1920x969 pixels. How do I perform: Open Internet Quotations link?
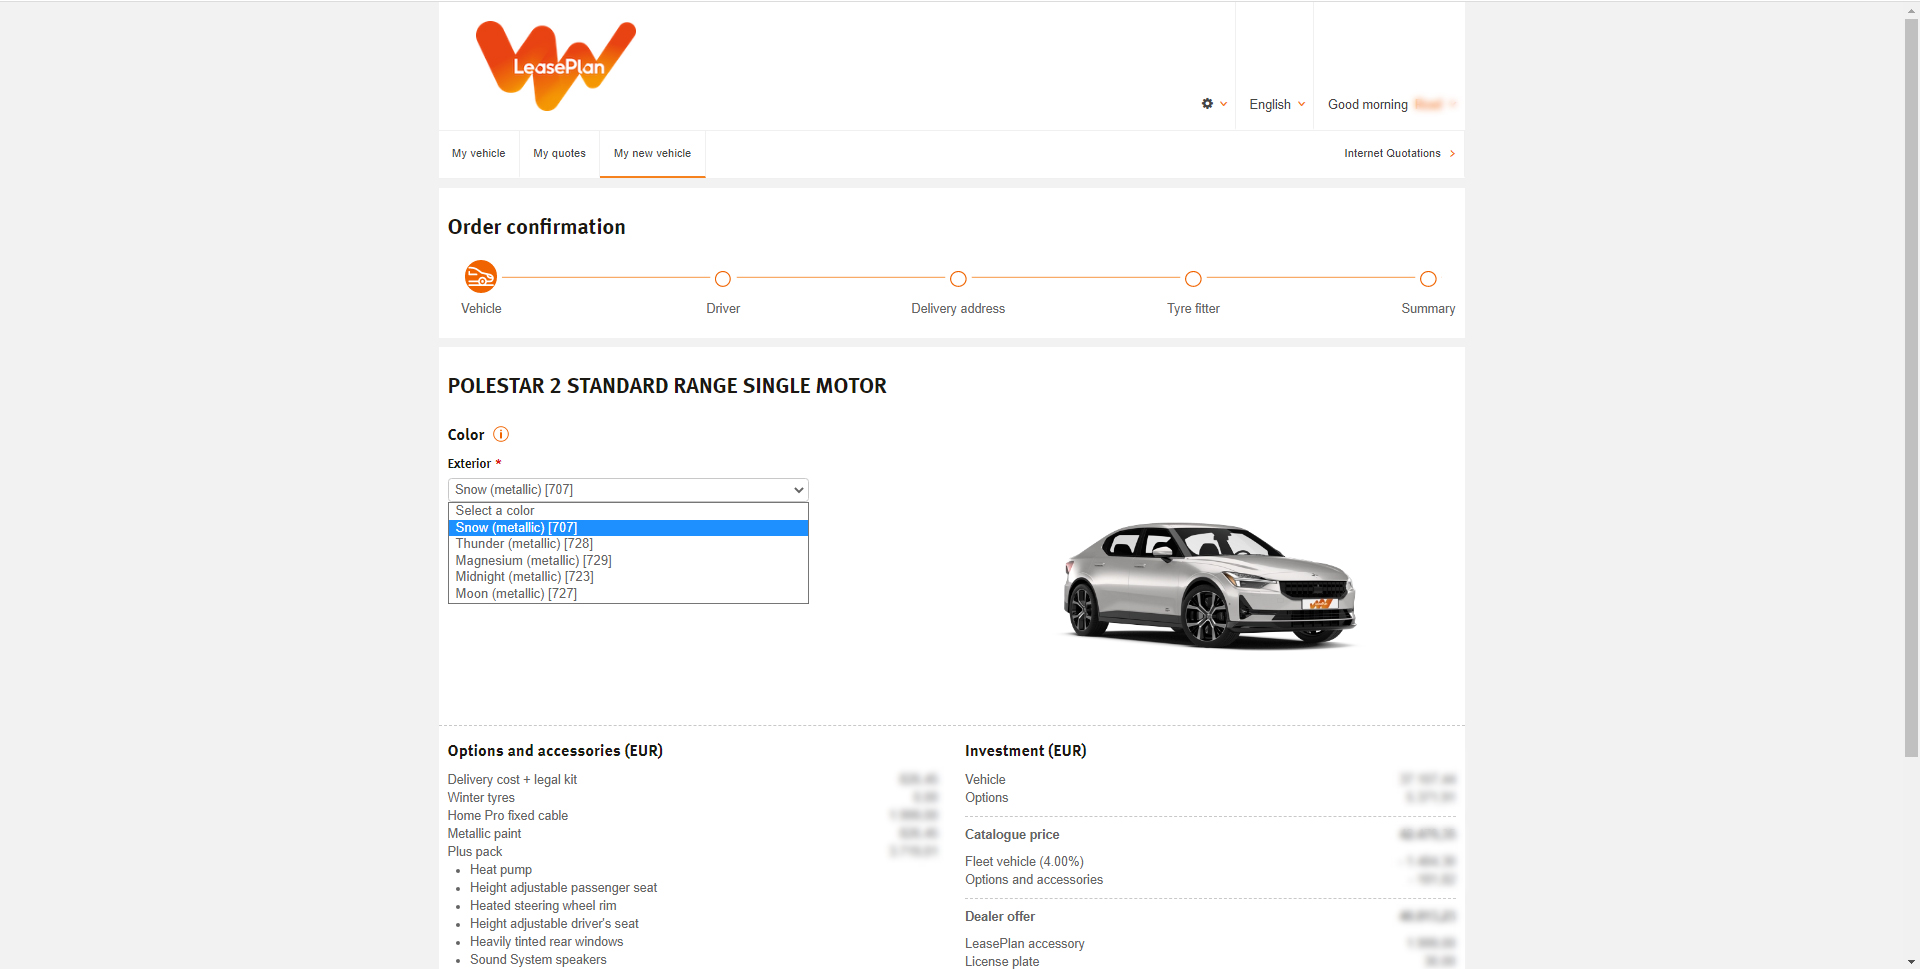coord(1399,153)
